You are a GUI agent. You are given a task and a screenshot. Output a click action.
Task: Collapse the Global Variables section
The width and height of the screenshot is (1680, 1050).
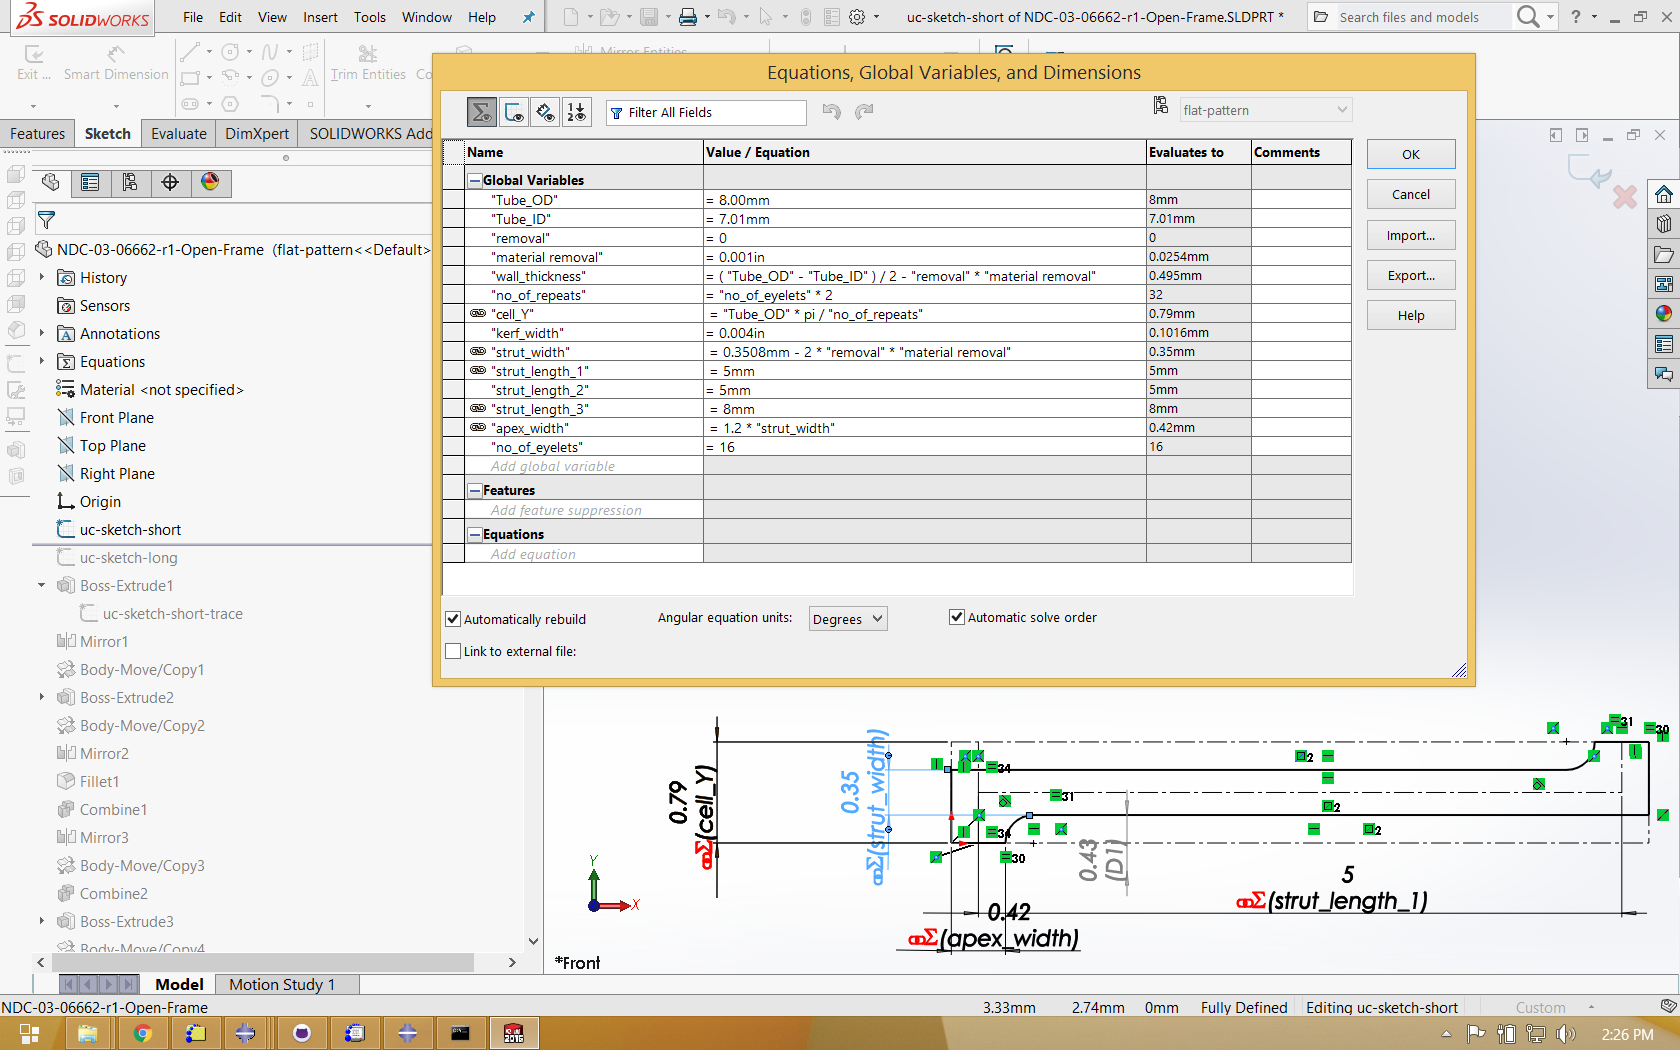click(475, 180)
